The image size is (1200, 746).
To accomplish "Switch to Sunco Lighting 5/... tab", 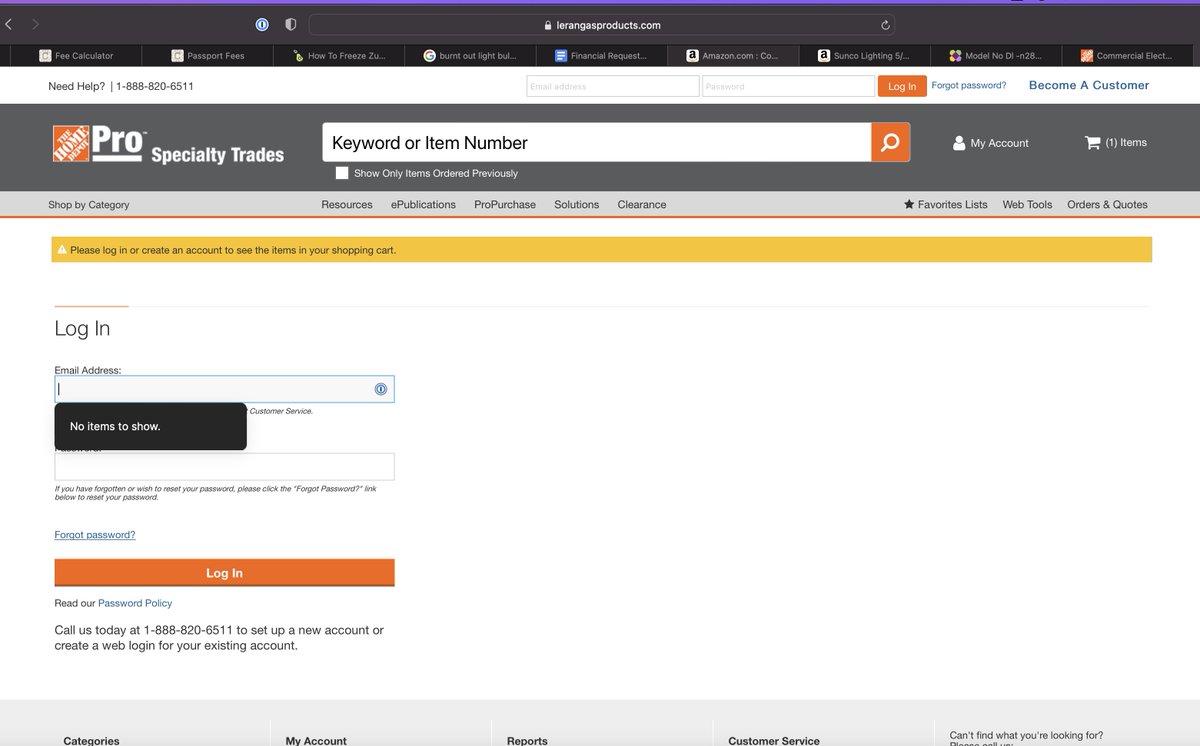I will (x=864, y=56).
